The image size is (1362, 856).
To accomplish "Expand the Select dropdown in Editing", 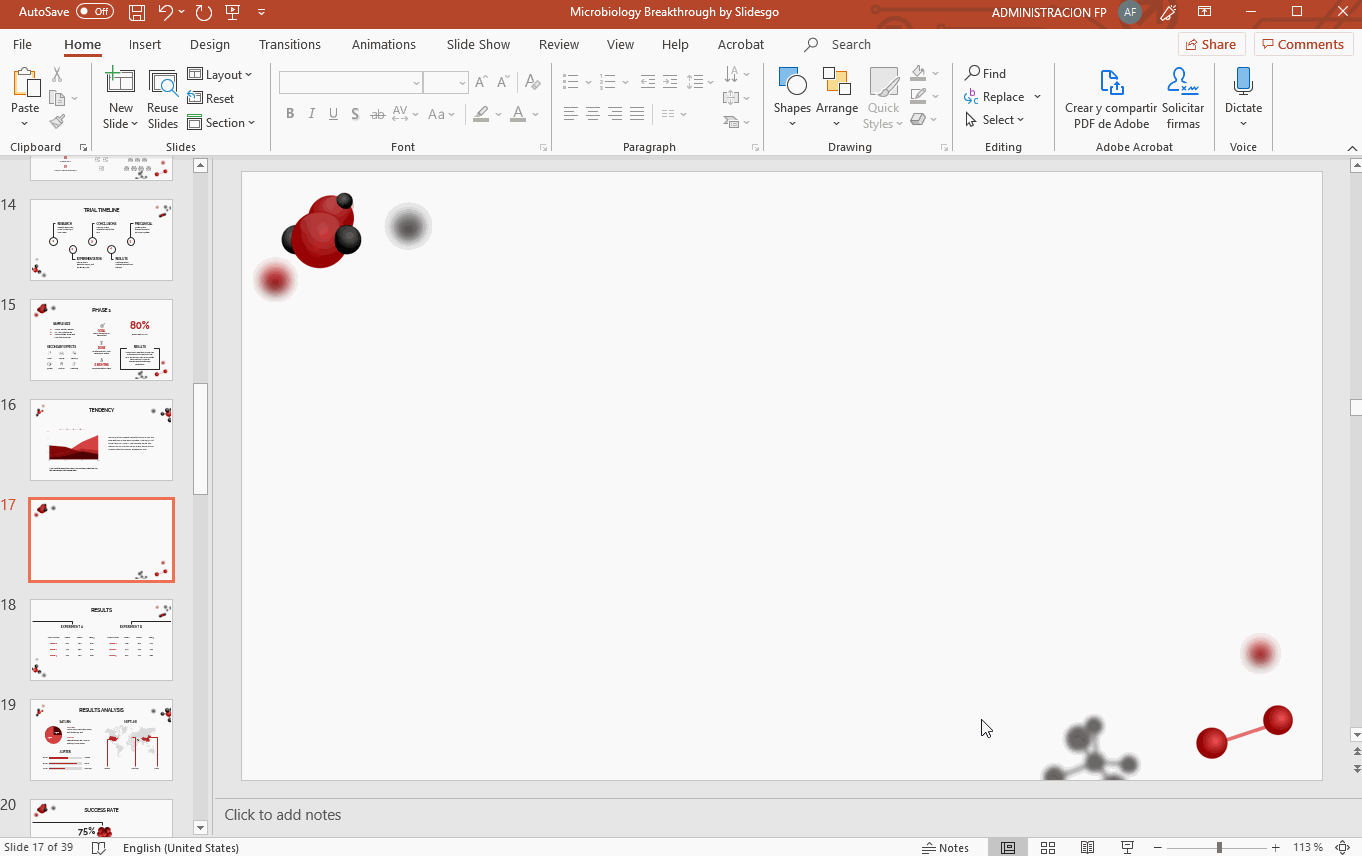I will 996,120.
